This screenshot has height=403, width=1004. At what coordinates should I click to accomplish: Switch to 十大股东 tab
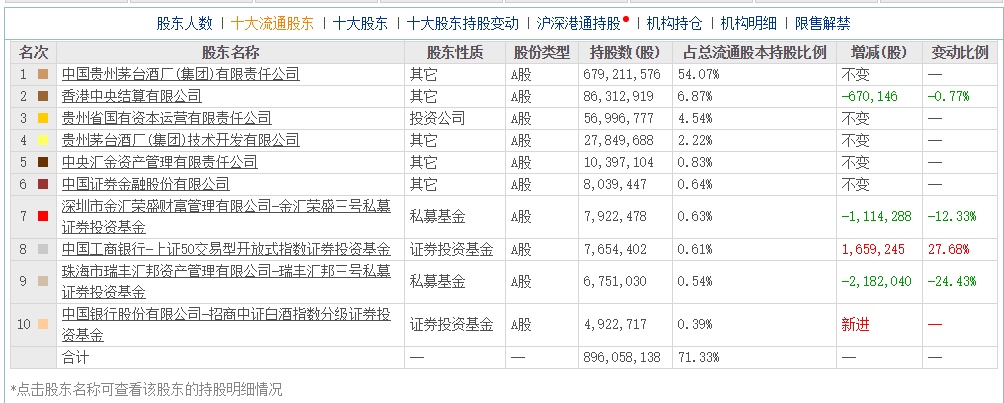point(360,24)
